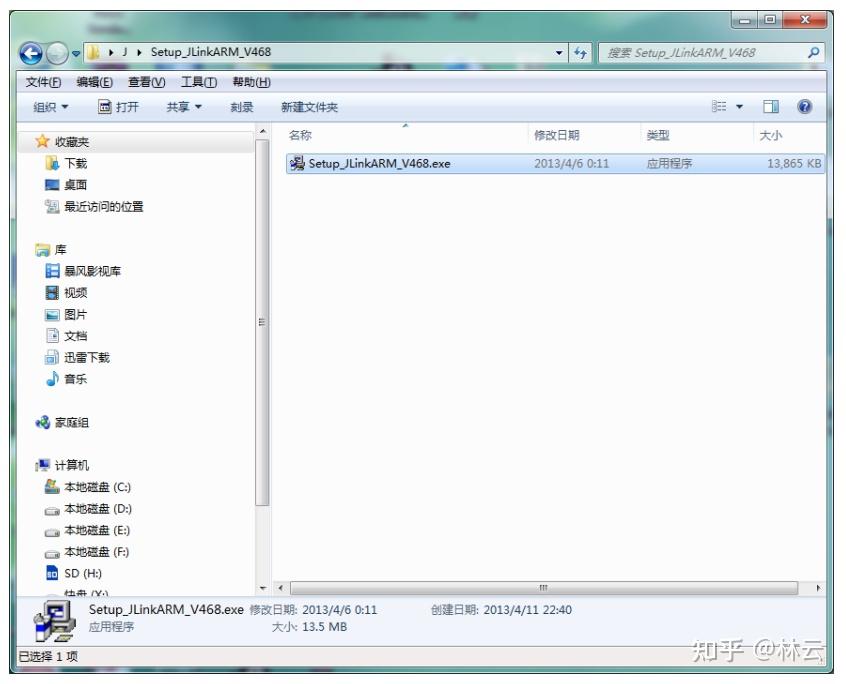The image size is (846, 684).
Task: Click the 打开 toolbar button
Action: (118, 107)
